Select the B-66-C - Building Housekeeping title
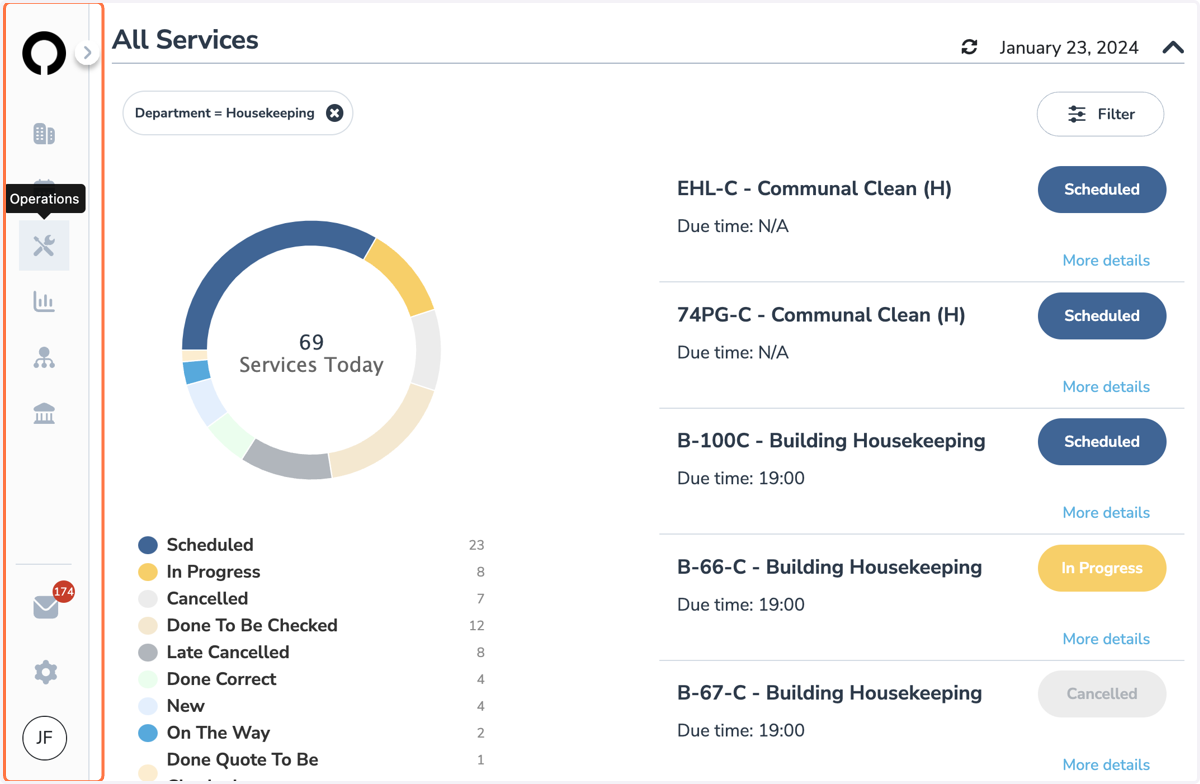The width and height of the screenshot is (1200, 784). pos(829,567)
